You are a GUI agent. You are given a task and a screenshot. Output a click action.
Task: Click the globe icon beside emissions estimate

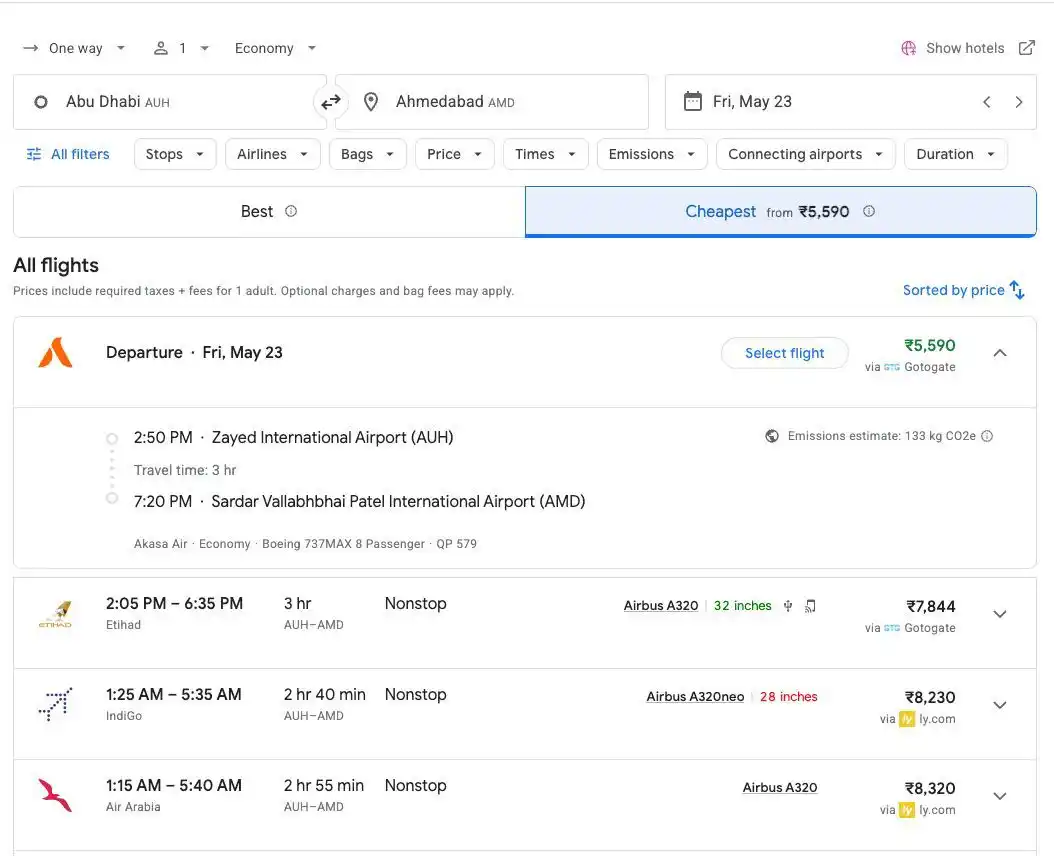tap(772, 436)
